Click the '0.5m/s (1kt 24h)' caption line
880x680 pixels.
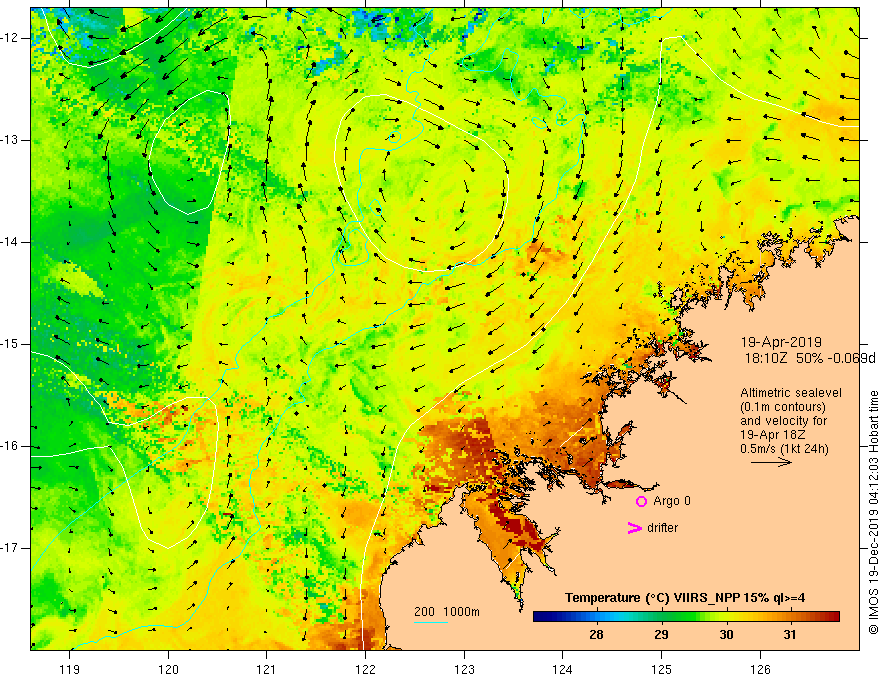(x=784, y=449)
